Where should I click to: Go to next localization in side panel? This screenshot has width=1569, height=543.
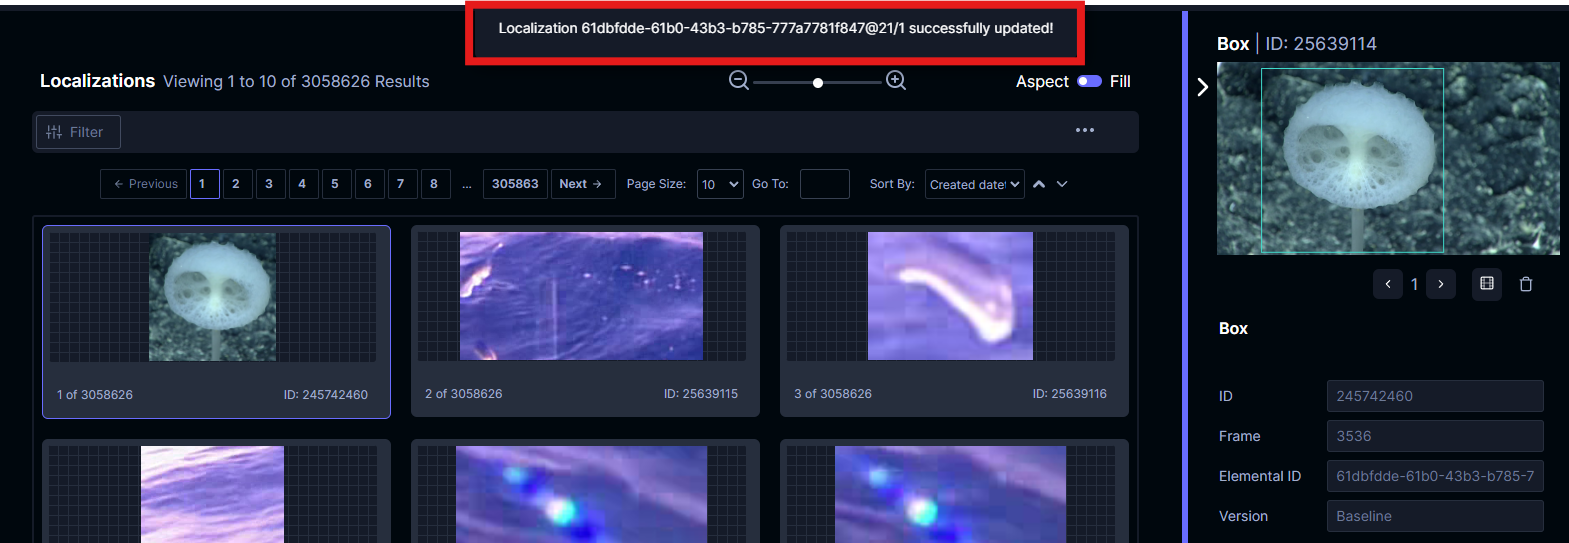point(1441,284)
